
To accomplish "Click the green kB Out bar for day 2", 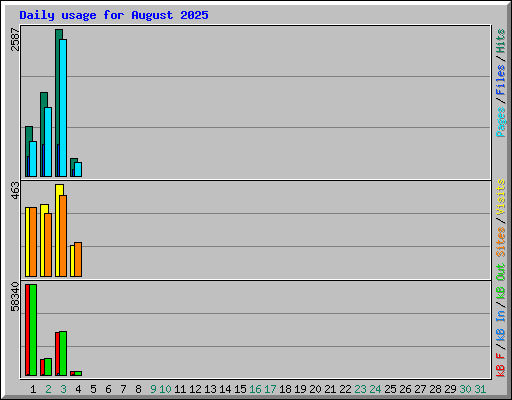I will coord(48,367).
